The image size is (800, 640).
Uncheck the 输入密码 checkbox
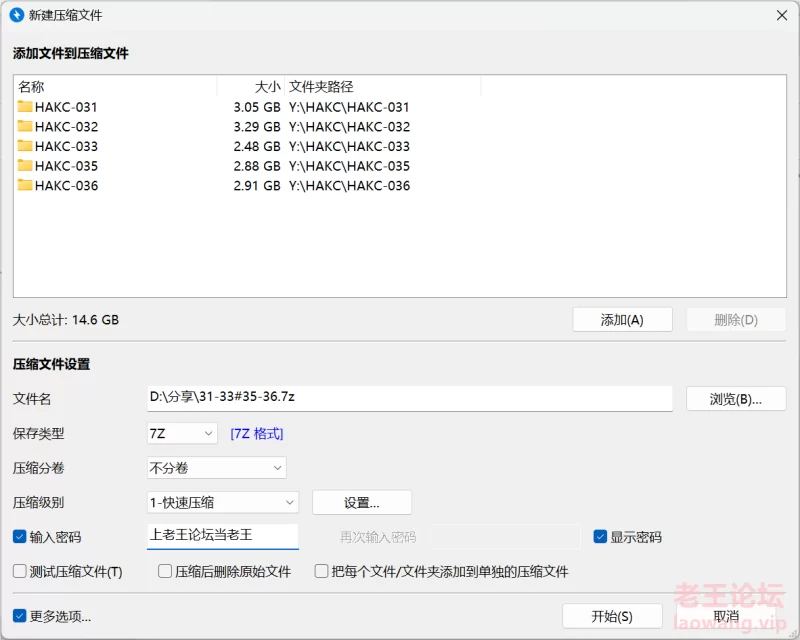click(19, 537)
